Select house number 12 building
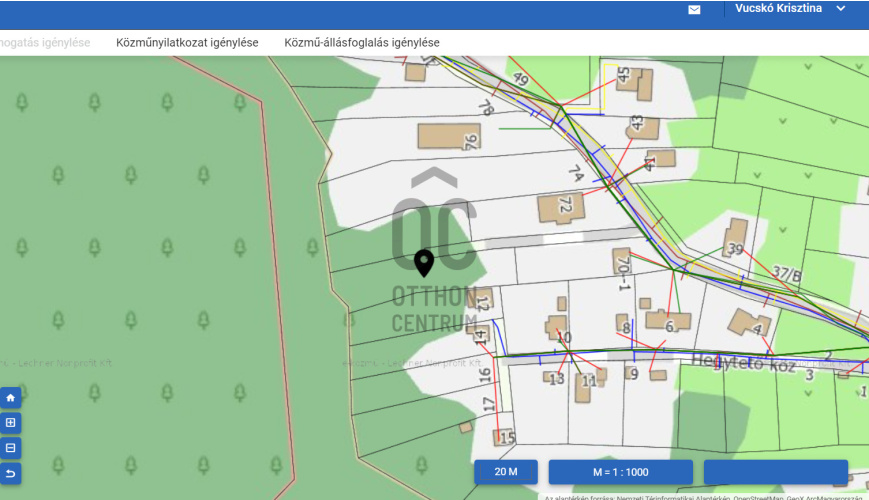869x500 pixels. tap(480, 299)
